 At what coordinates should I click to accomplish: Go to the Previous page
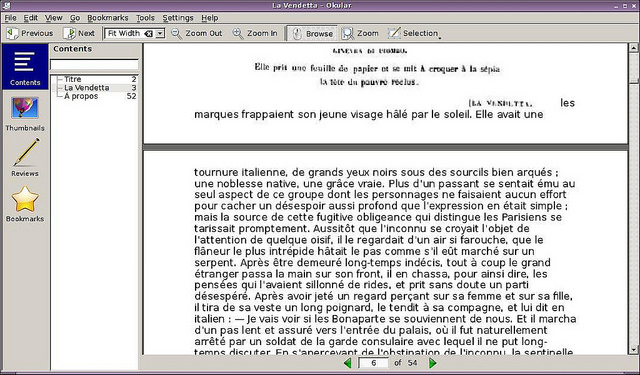click(30, 33)
